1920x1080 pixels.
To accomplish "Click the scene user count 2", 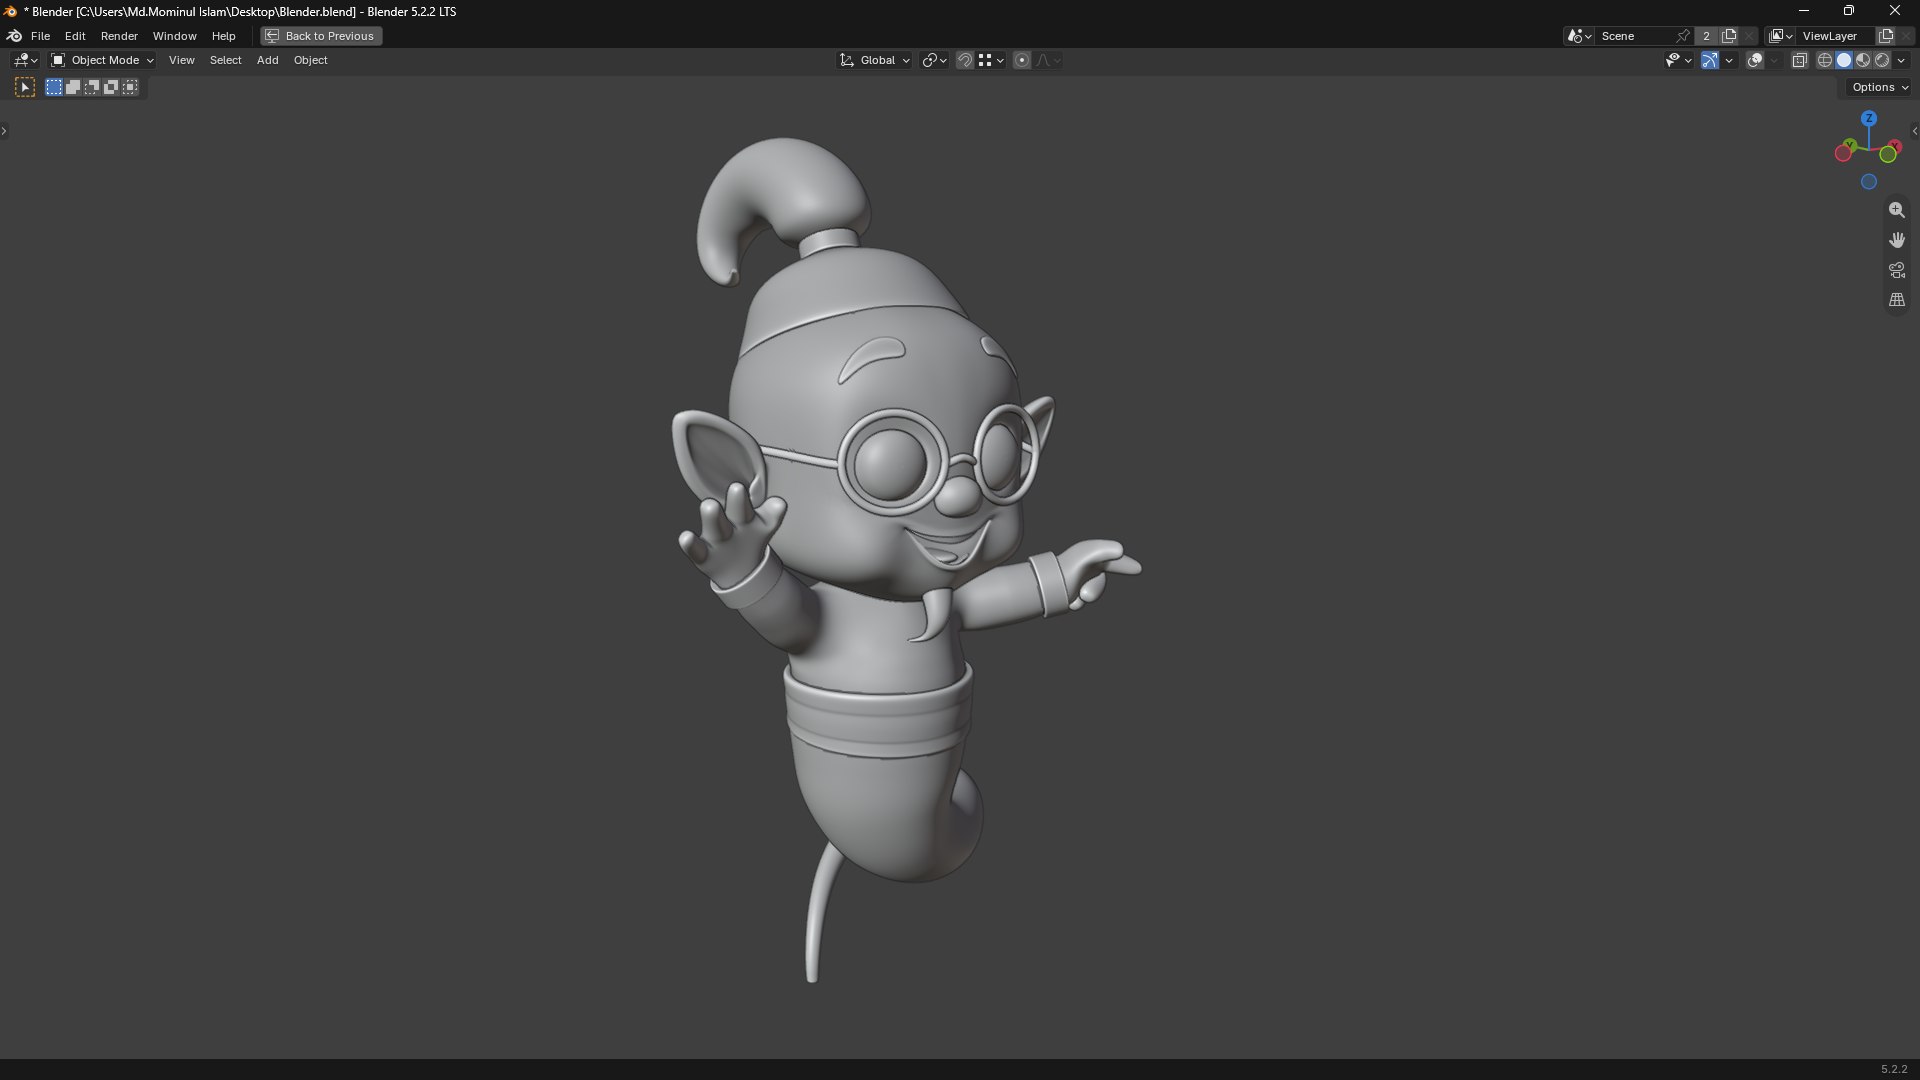I will point(1706,36).
